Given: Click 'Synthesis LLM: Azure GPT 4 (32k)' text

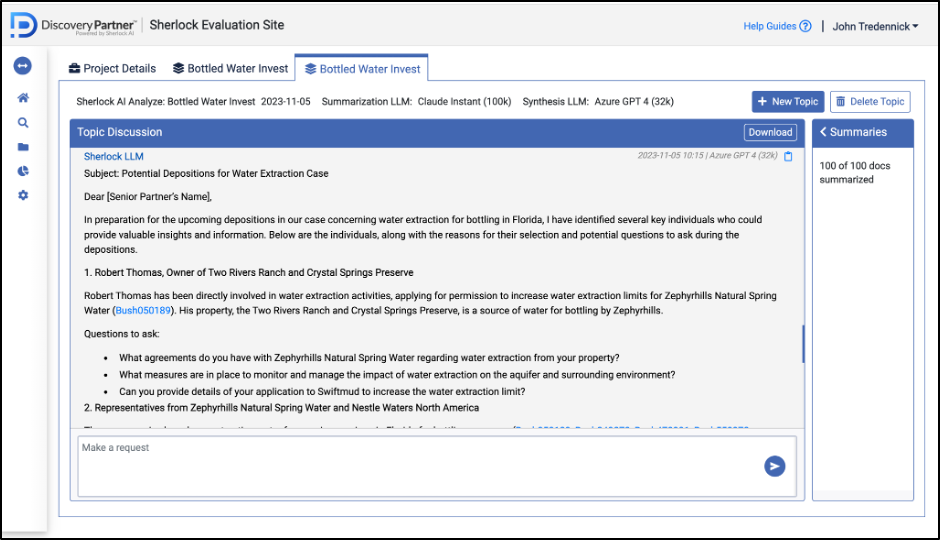Looking at the screenshot, I should click(598, 102).
